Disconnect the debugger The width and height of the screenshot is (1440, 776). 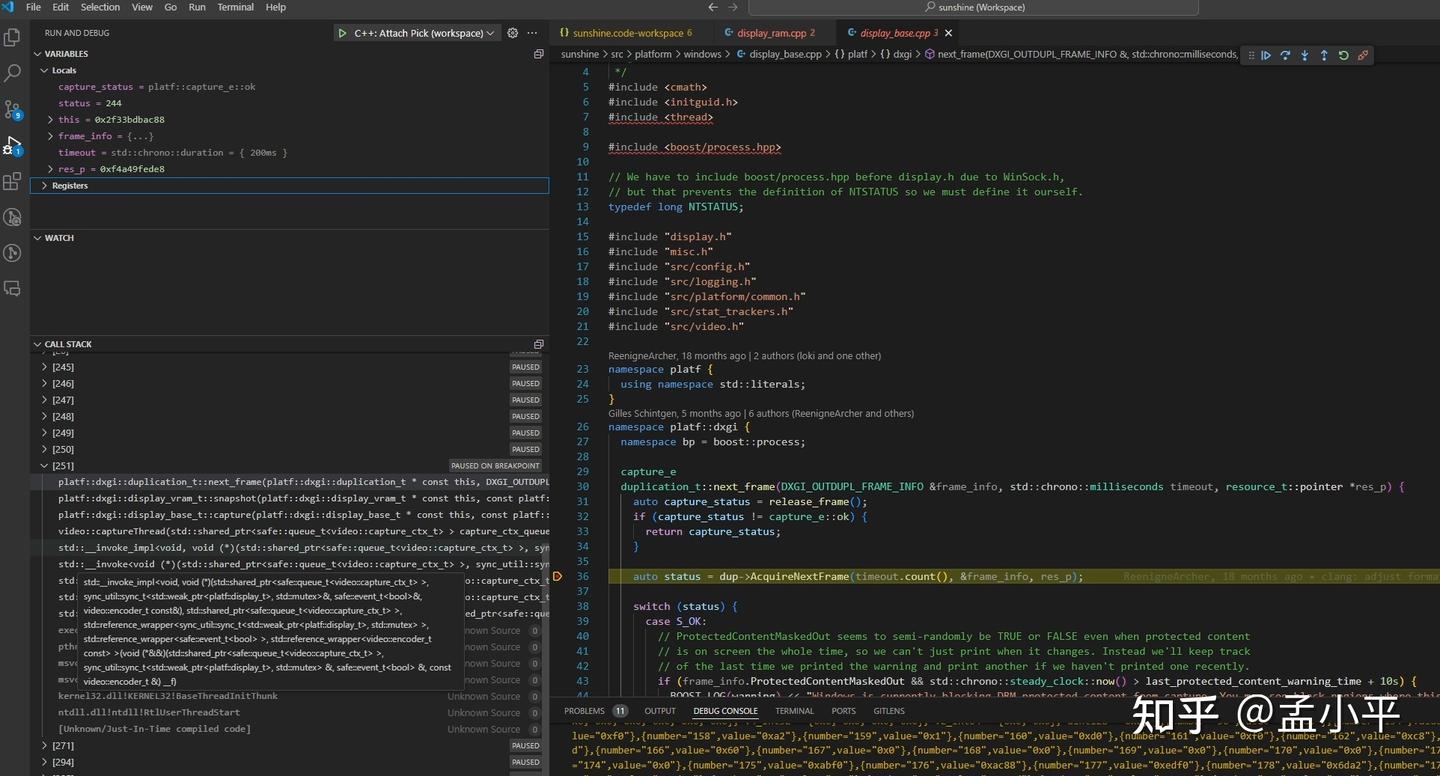tap(1363, 56)
